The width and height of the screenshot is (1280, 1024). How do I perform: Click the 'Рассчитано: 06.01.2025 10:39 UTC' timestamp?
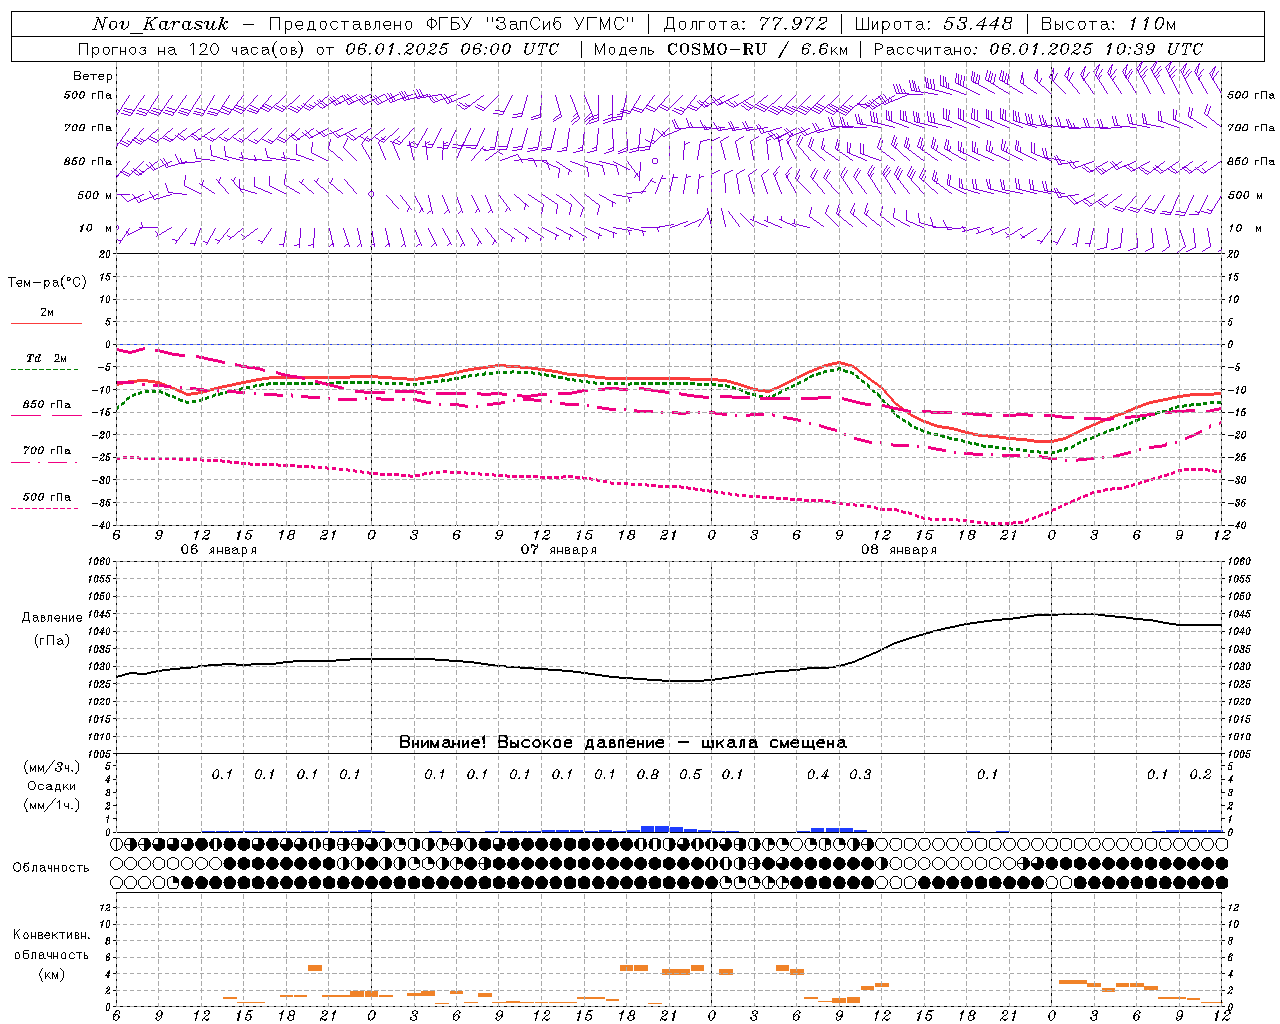pos(1038,49)
